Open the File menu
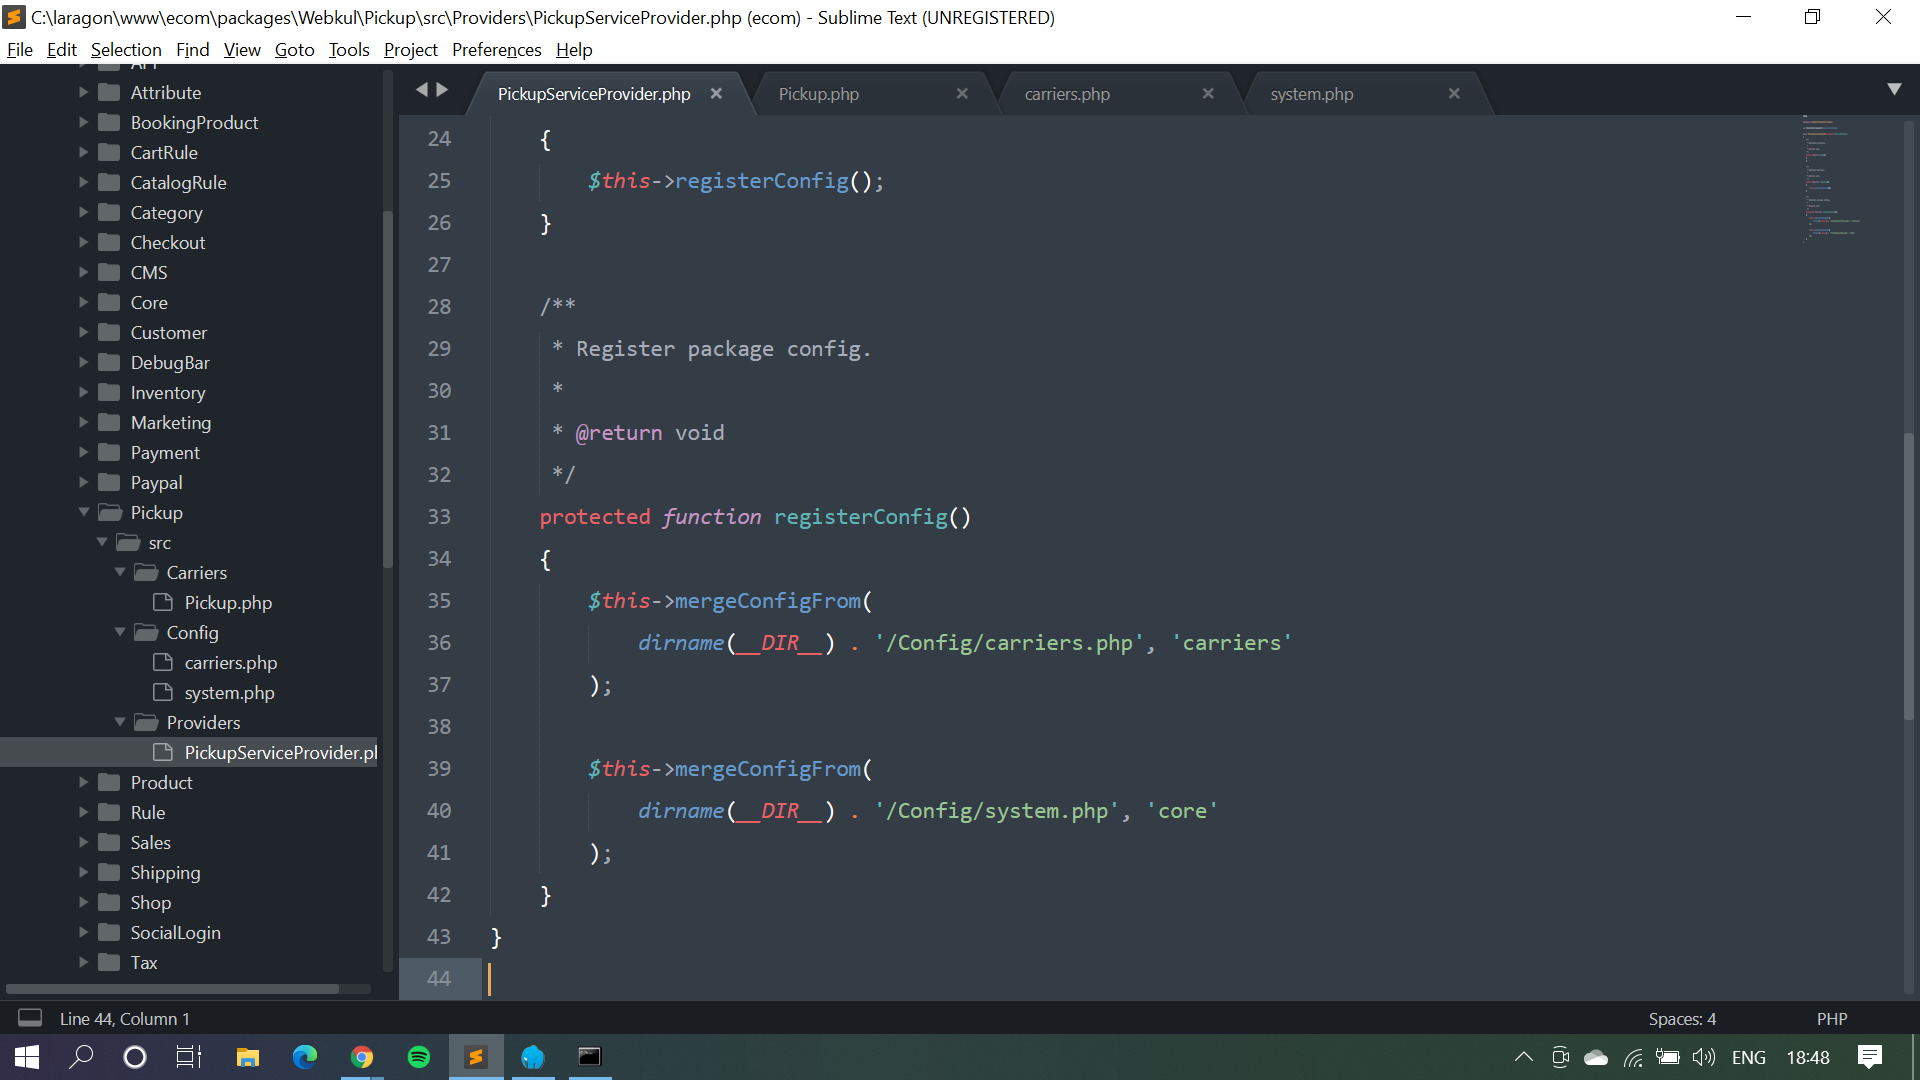Image resolution: width=1920 pixels, height=1080 pixels. tap(19, 49)
